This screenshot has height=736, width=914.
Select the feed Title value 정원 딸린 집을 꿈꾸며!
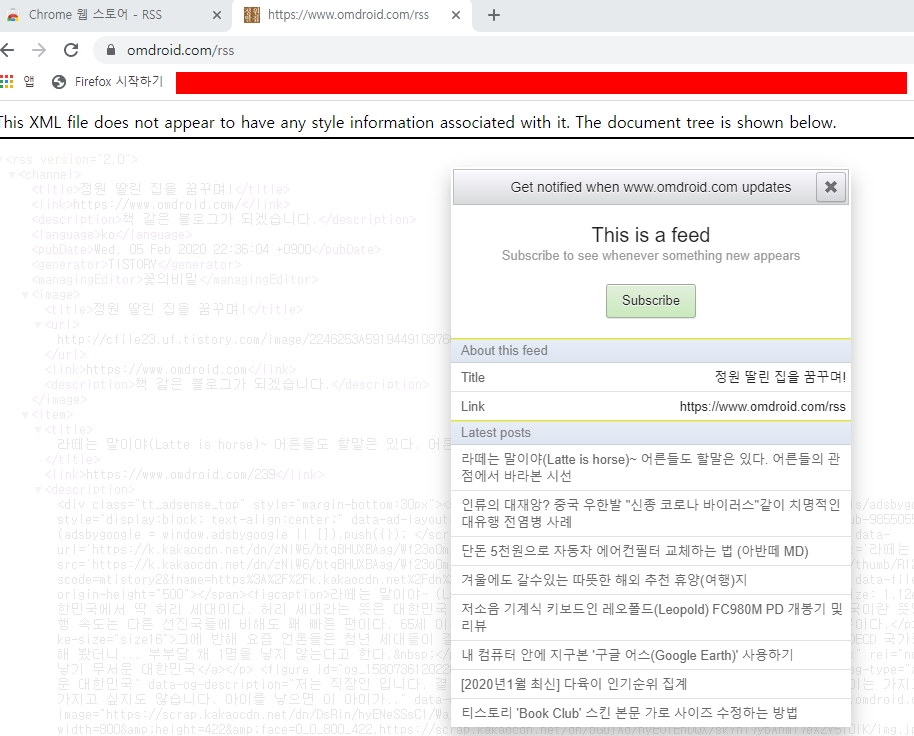[780, 377]
